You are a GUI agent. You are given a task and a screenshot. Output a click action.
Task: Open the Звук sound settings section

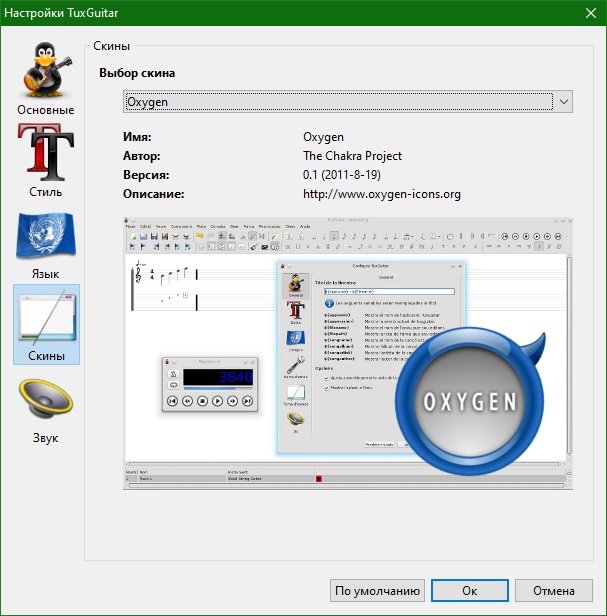46,407
